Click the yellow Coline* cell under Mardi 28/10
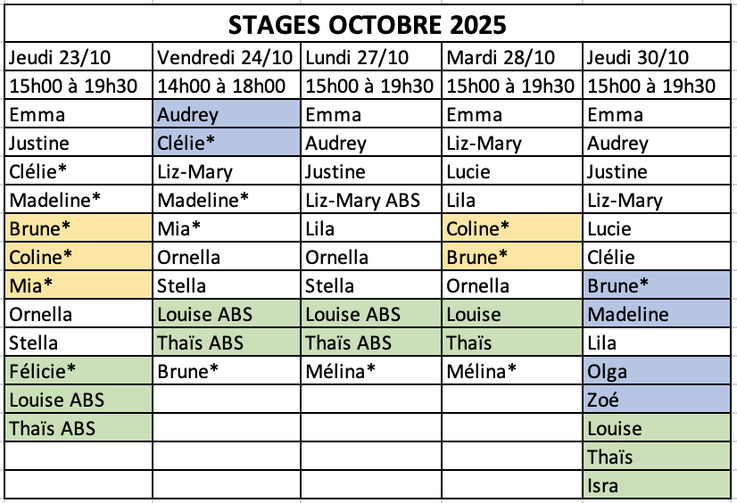Image resolution: width=737 pixels, height=503 pixels. (512, 228)
